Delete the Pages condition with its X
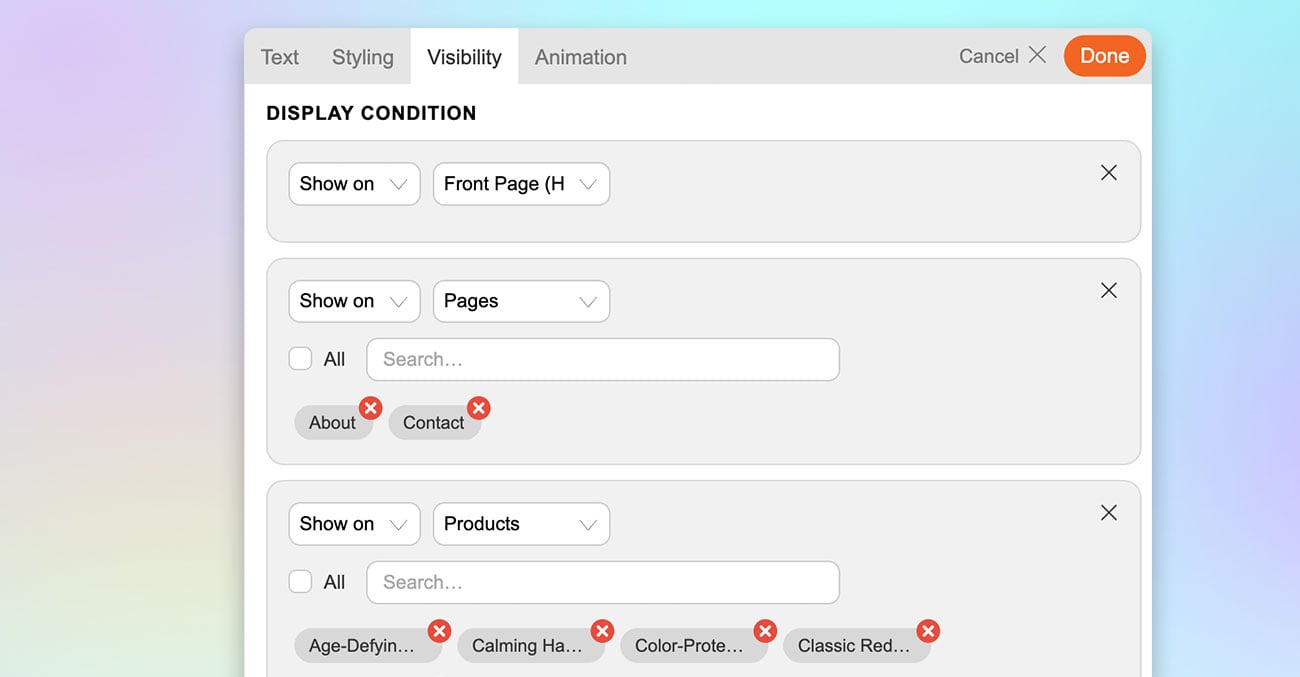This screenshot has width=1300, height=677. [1108, 290]
